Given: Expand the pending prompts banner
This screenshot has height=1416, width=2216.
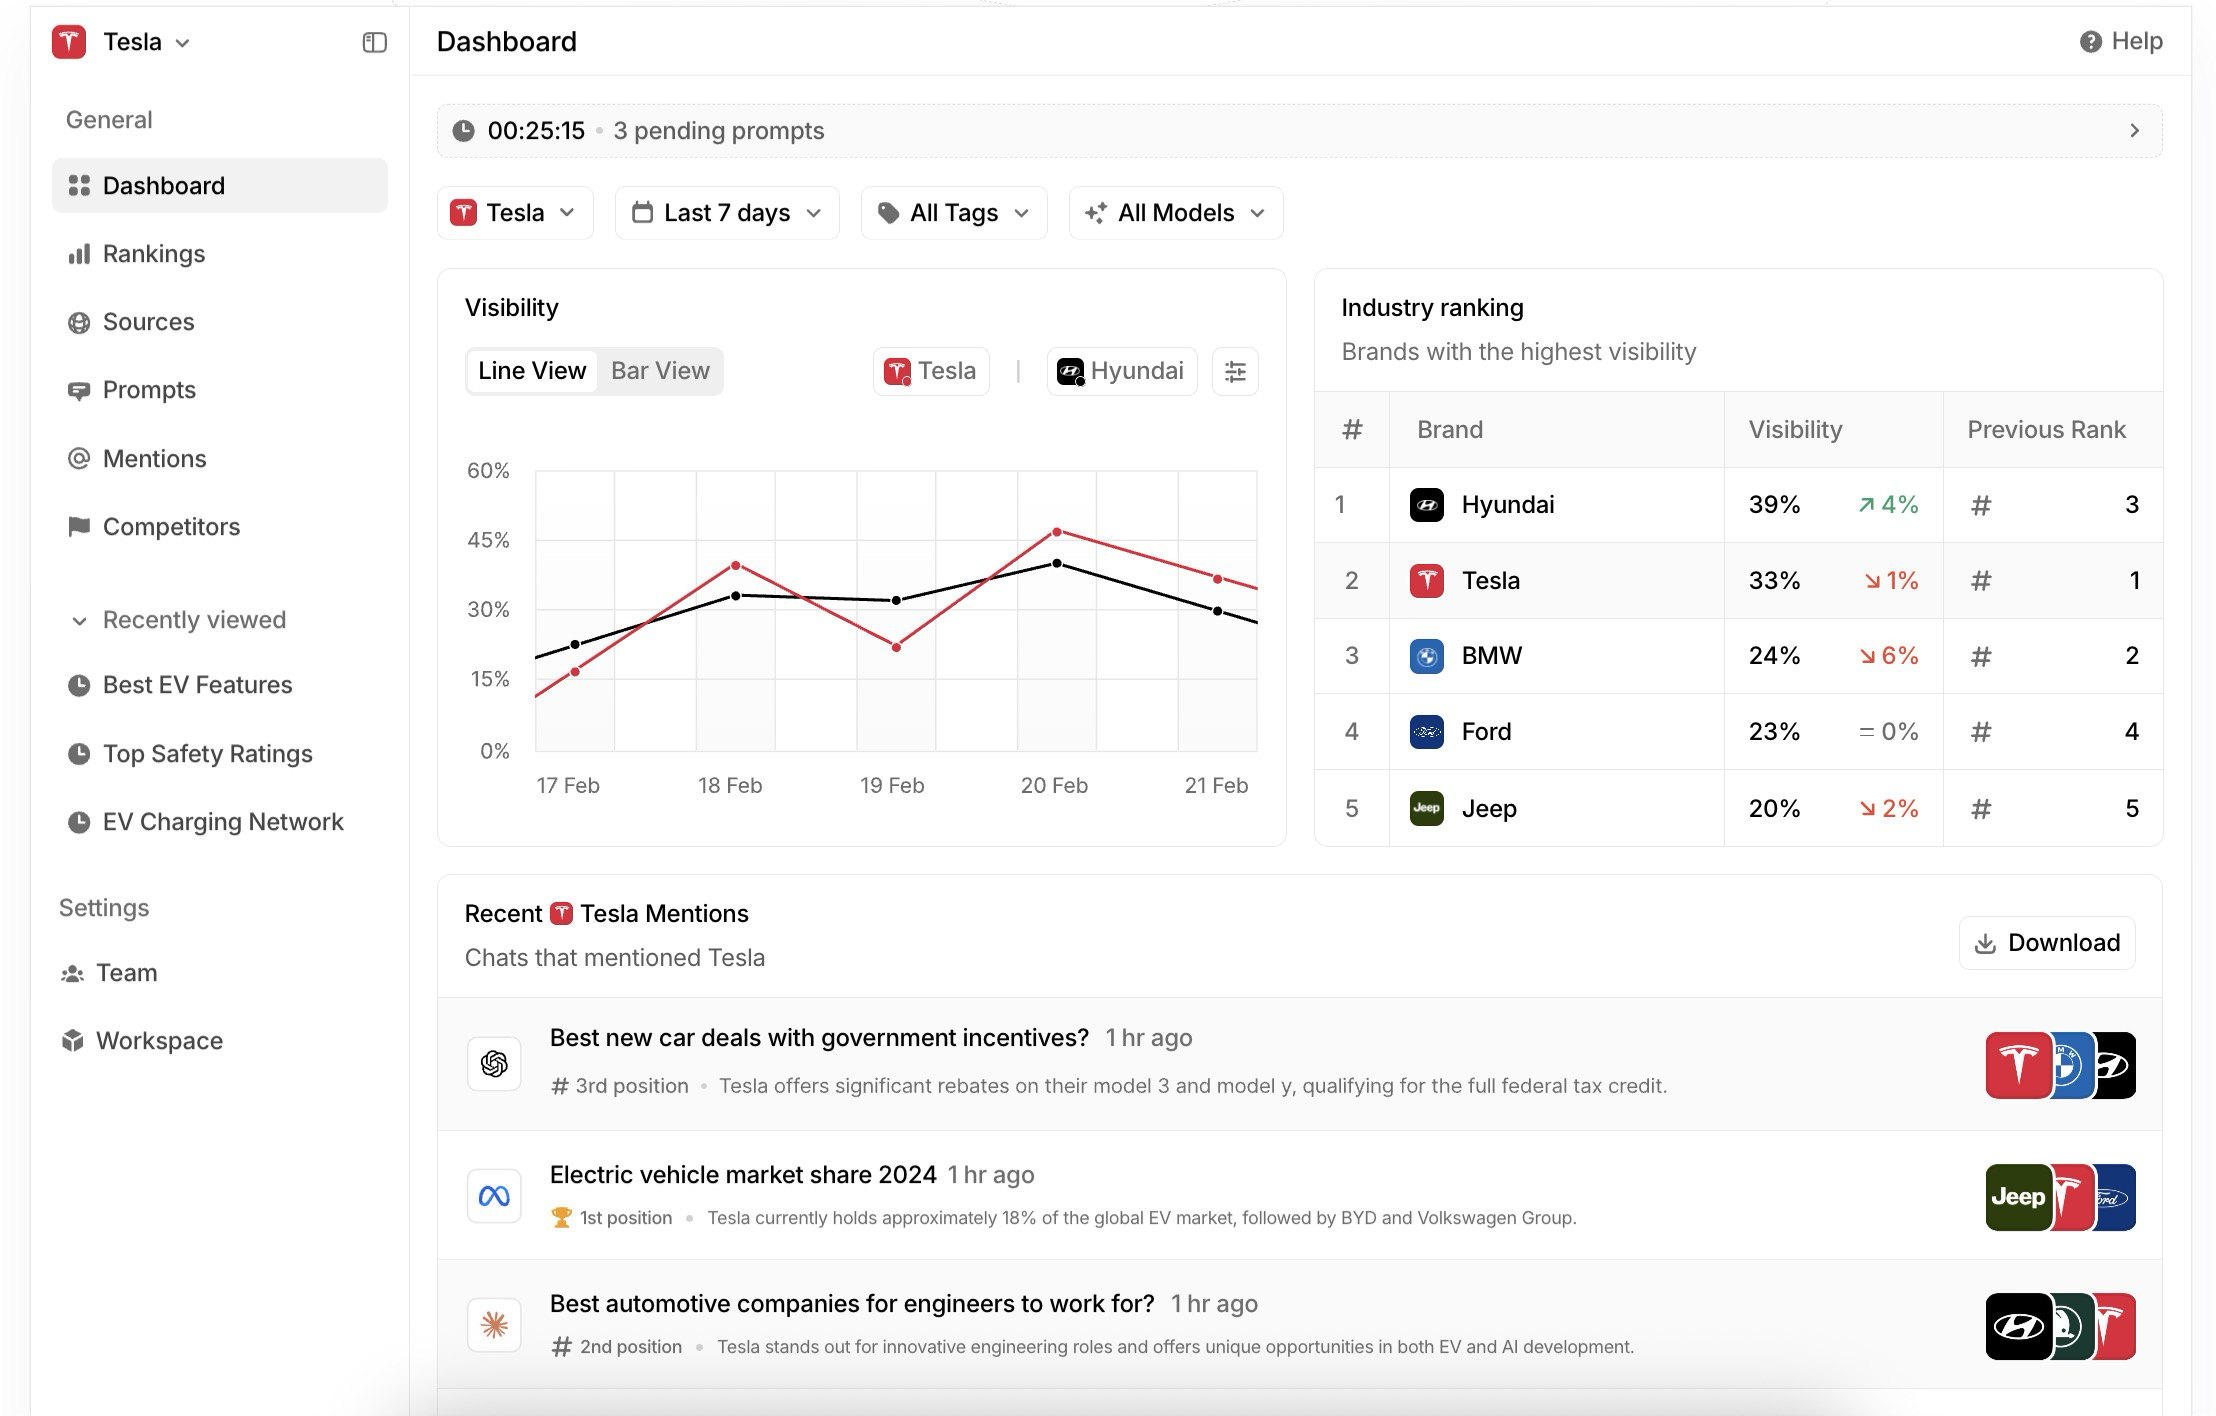Looking at the screenshot, I should tap(2134, 131).
